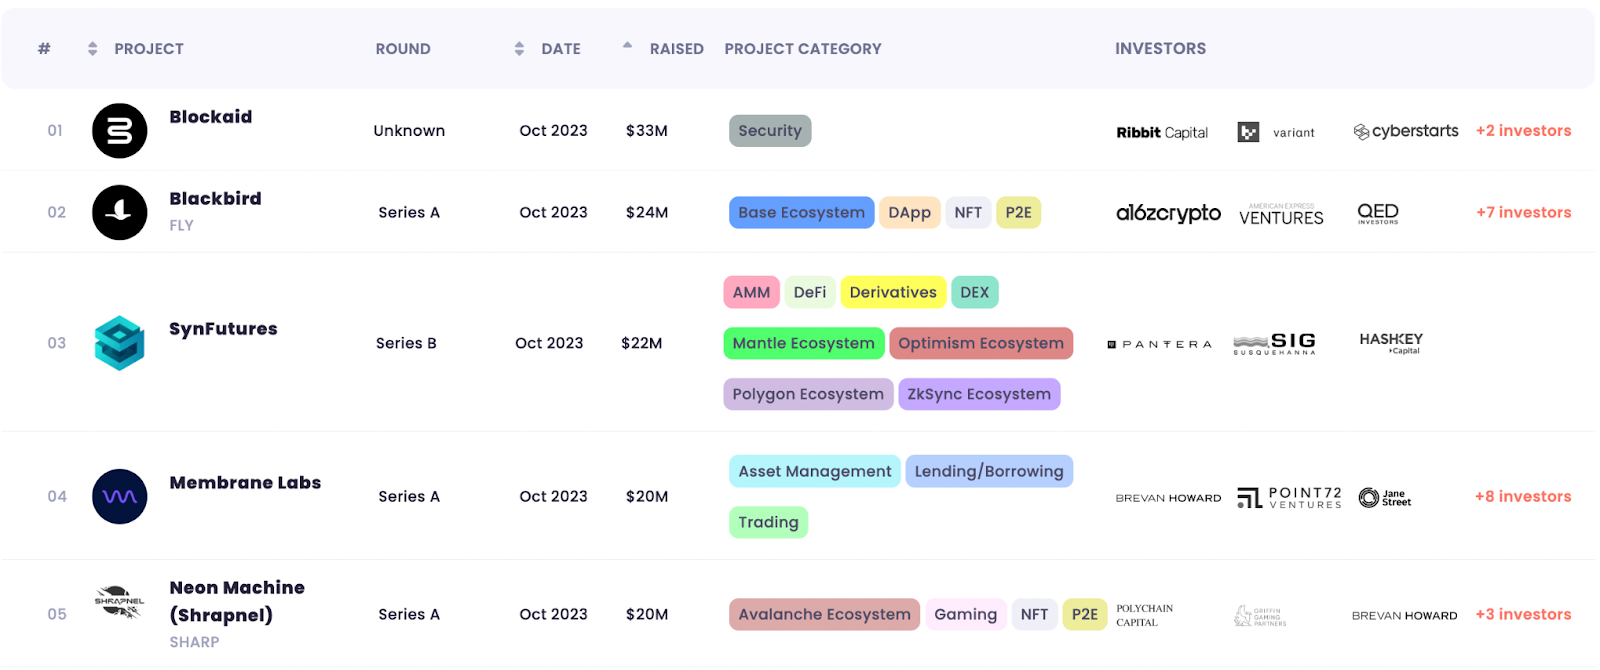Show Blockaid's +2 more investors
Screen dimensions: 1600x670
pos(1523,131)
